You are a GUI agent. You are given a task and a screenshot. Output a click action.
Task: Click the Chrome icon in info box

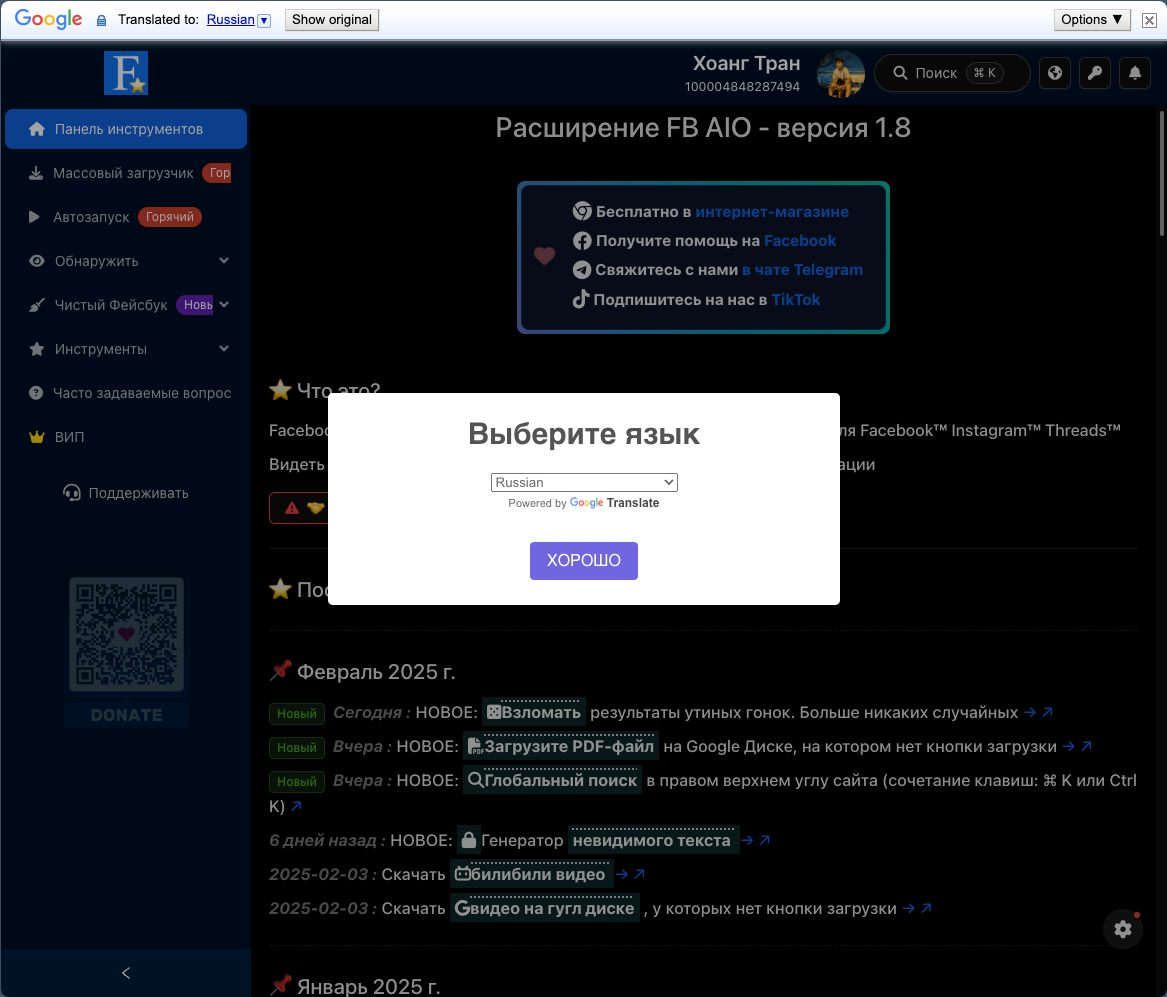pyautogui.click(x=582, y=211)
